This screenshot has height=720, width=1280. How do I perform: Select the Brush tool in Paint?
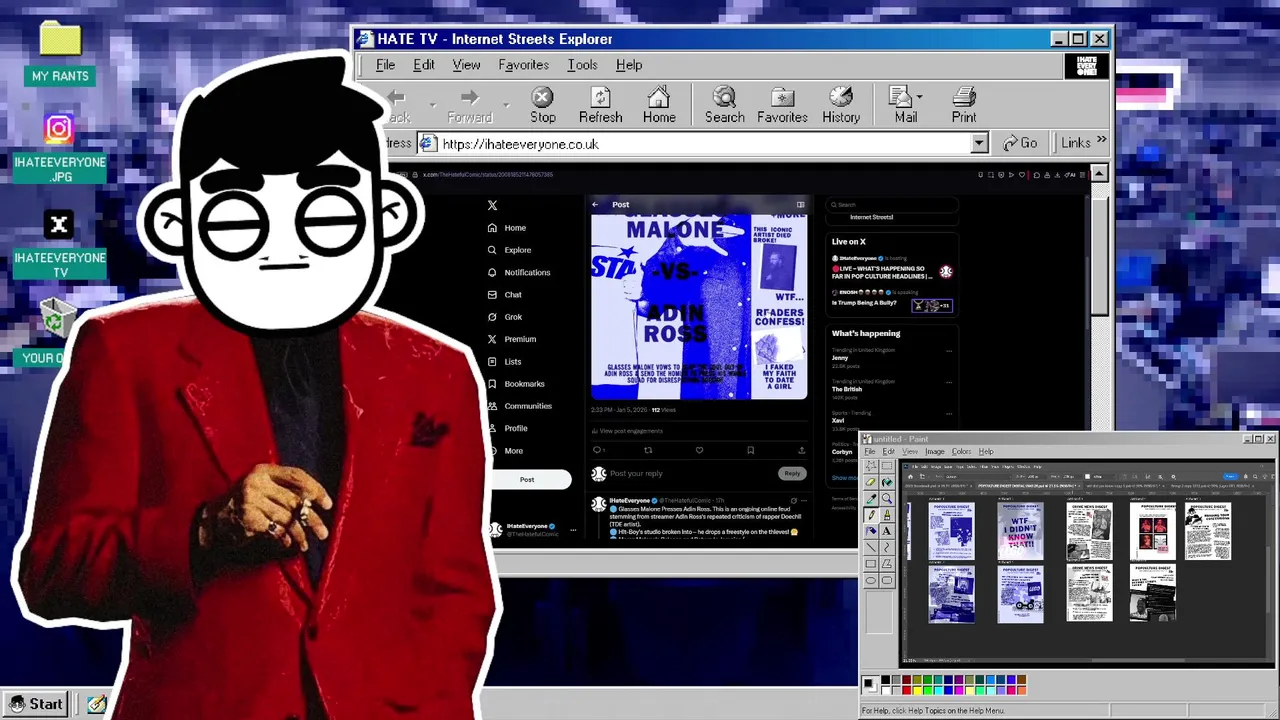887,515
